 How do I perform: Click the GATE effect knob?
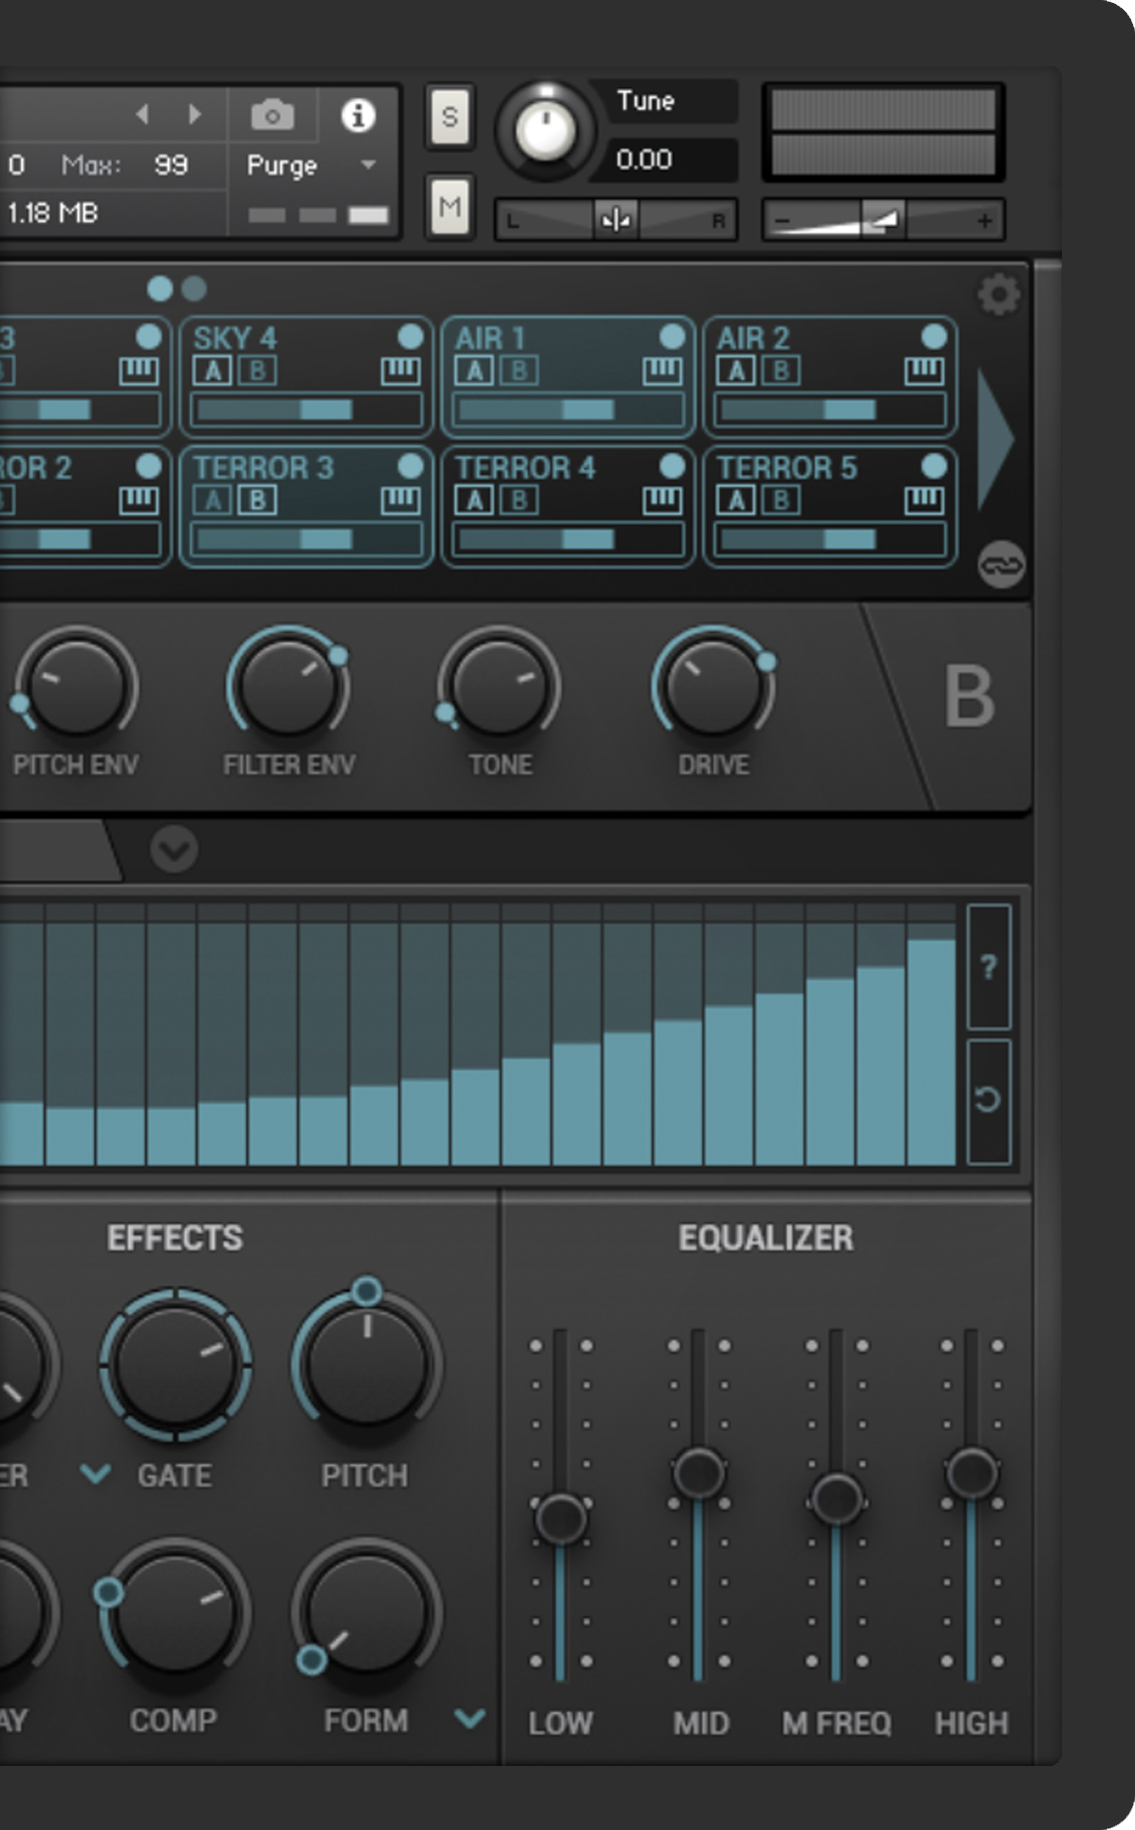(175, 1364)
